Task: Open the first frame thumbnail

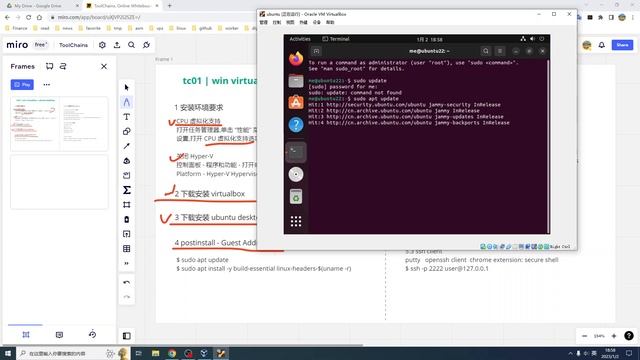Action: [x=59, y=124]
